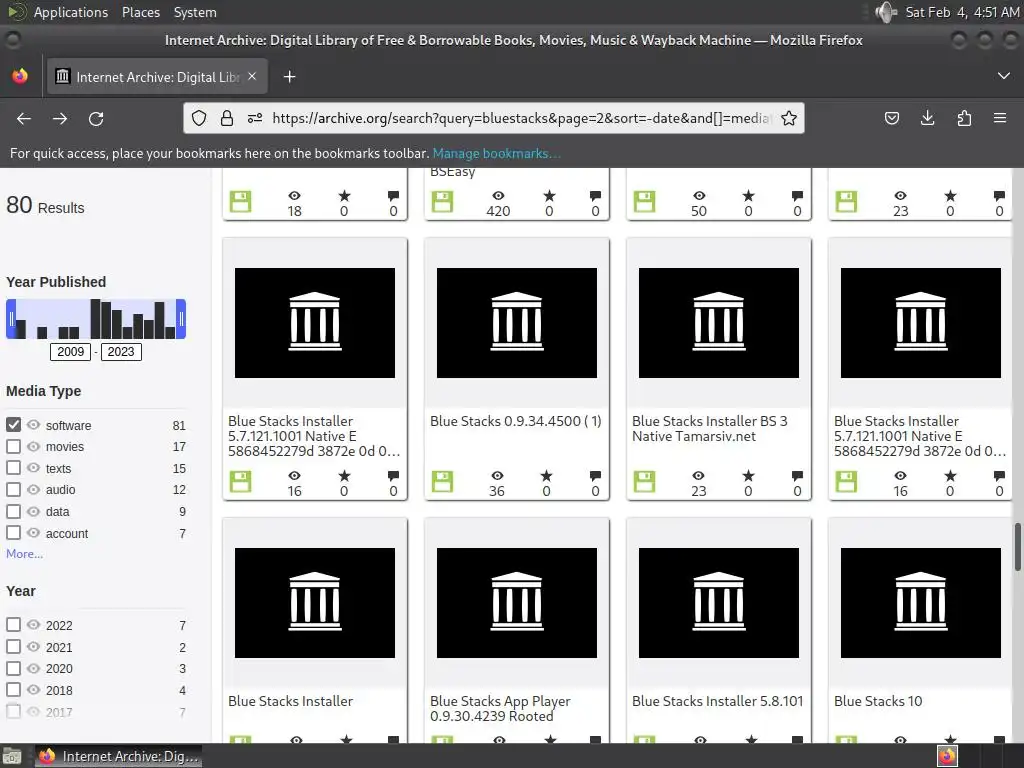Viewport: 1024px width, 768px height.
Task: Click the Year Published histogram bars
Action: pyautogui.click(x=96, y=319)
